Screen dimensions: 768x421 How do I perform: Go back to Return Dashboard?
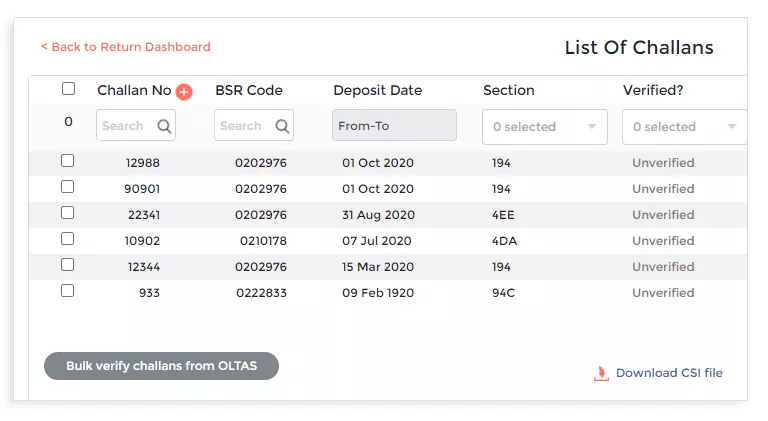tap(126, 47)
